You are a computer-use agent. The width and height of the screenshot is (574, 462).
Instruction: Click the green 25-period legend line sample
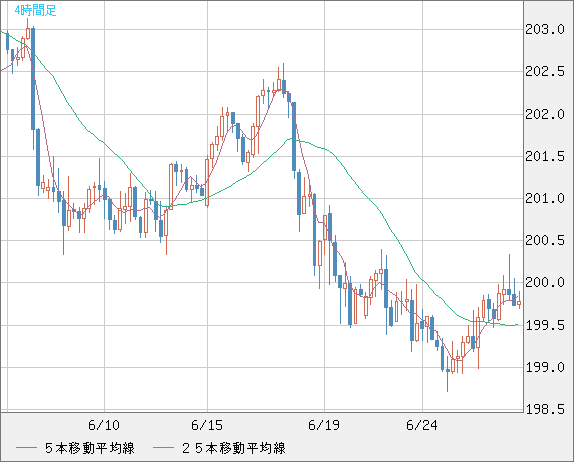tap(163, 448)
